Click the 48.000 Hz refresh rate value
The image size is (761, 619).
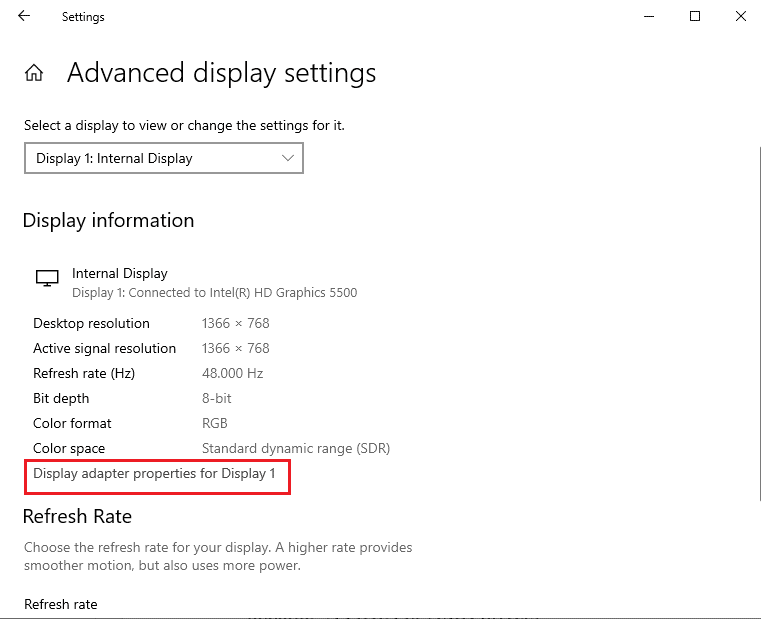coord(232,373)
